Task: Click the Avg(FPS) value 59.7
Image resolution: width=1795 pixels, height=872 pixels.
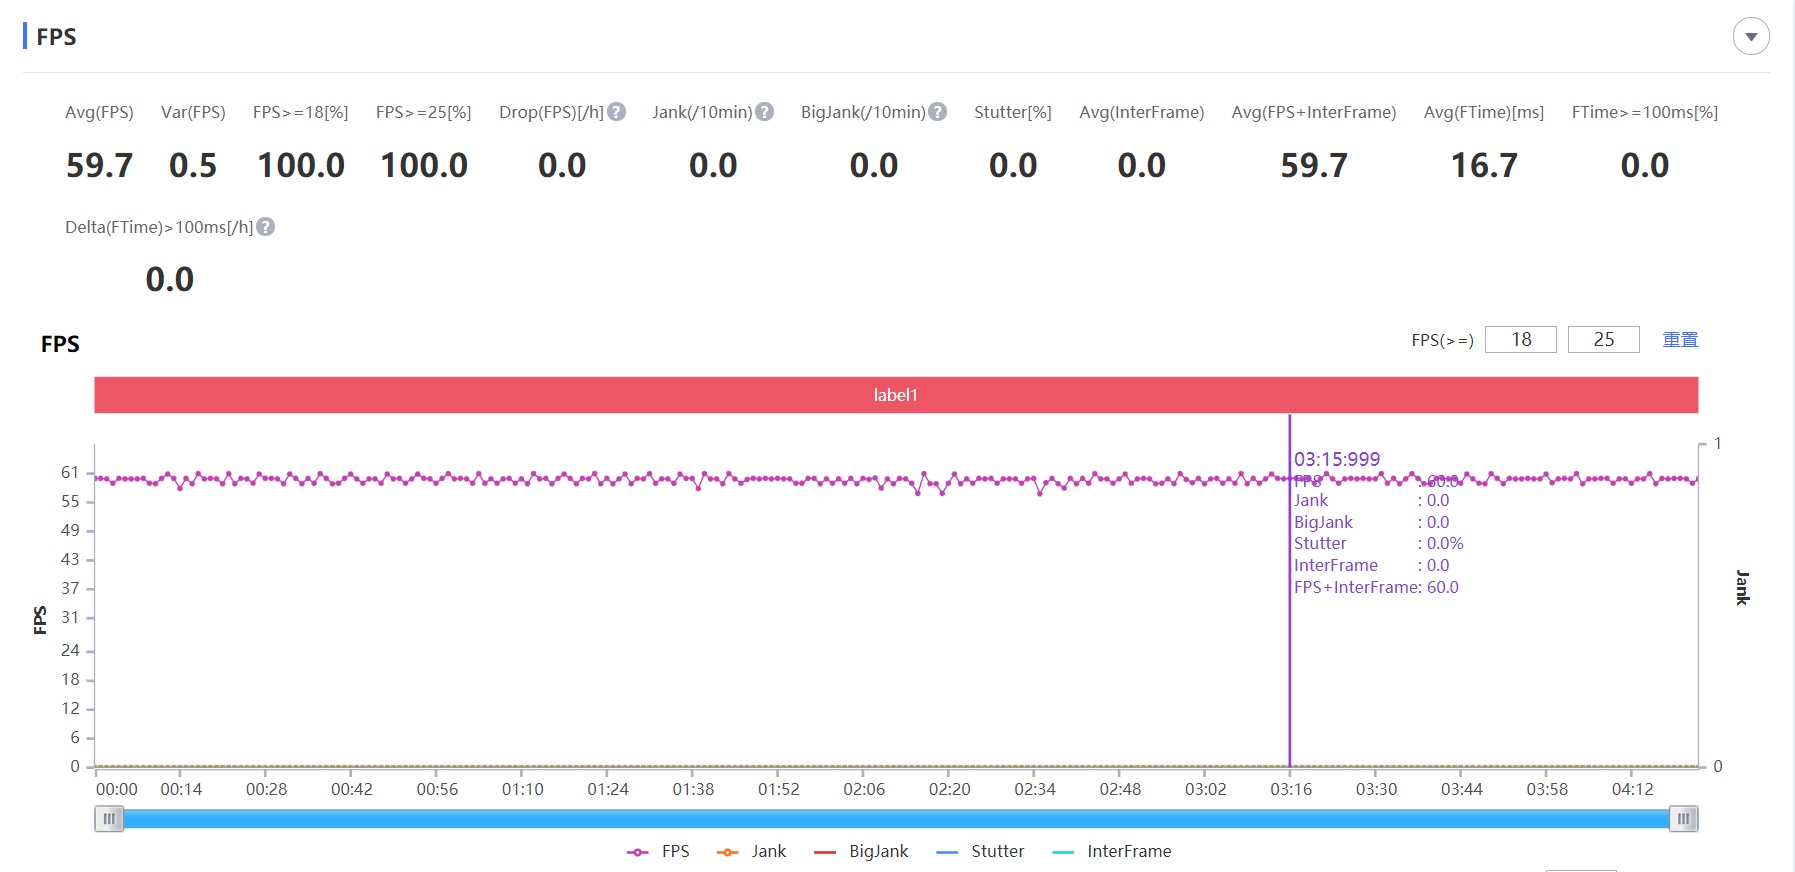Action: [x=99, y=166]
